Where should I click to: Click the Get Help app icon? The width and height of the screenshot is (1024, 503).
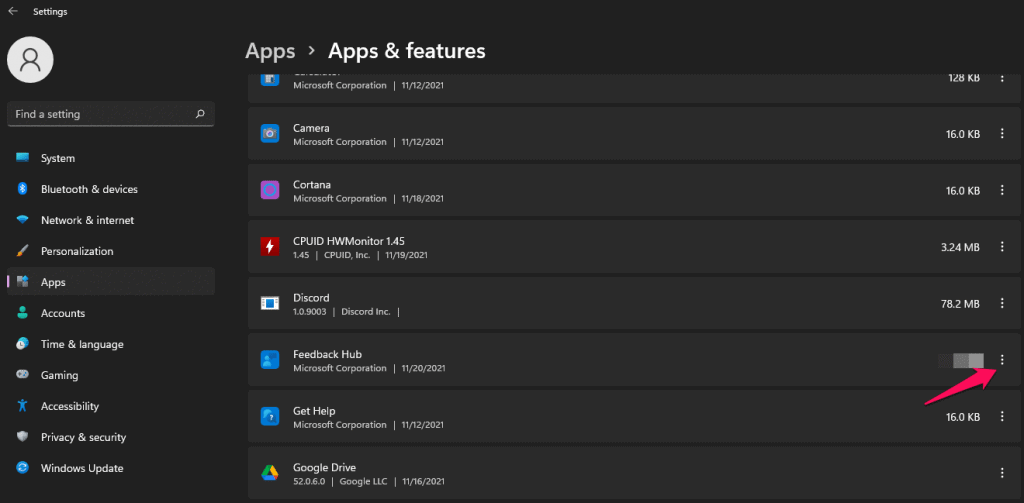coord(269,416)
